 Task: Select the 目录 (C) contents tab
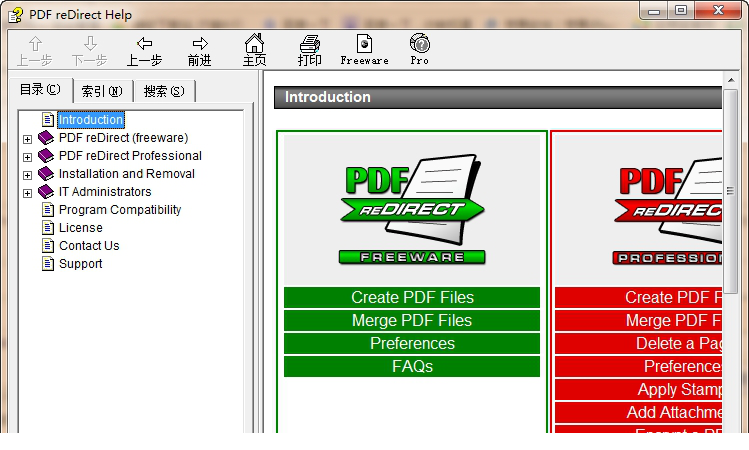[x=41, y=90]
